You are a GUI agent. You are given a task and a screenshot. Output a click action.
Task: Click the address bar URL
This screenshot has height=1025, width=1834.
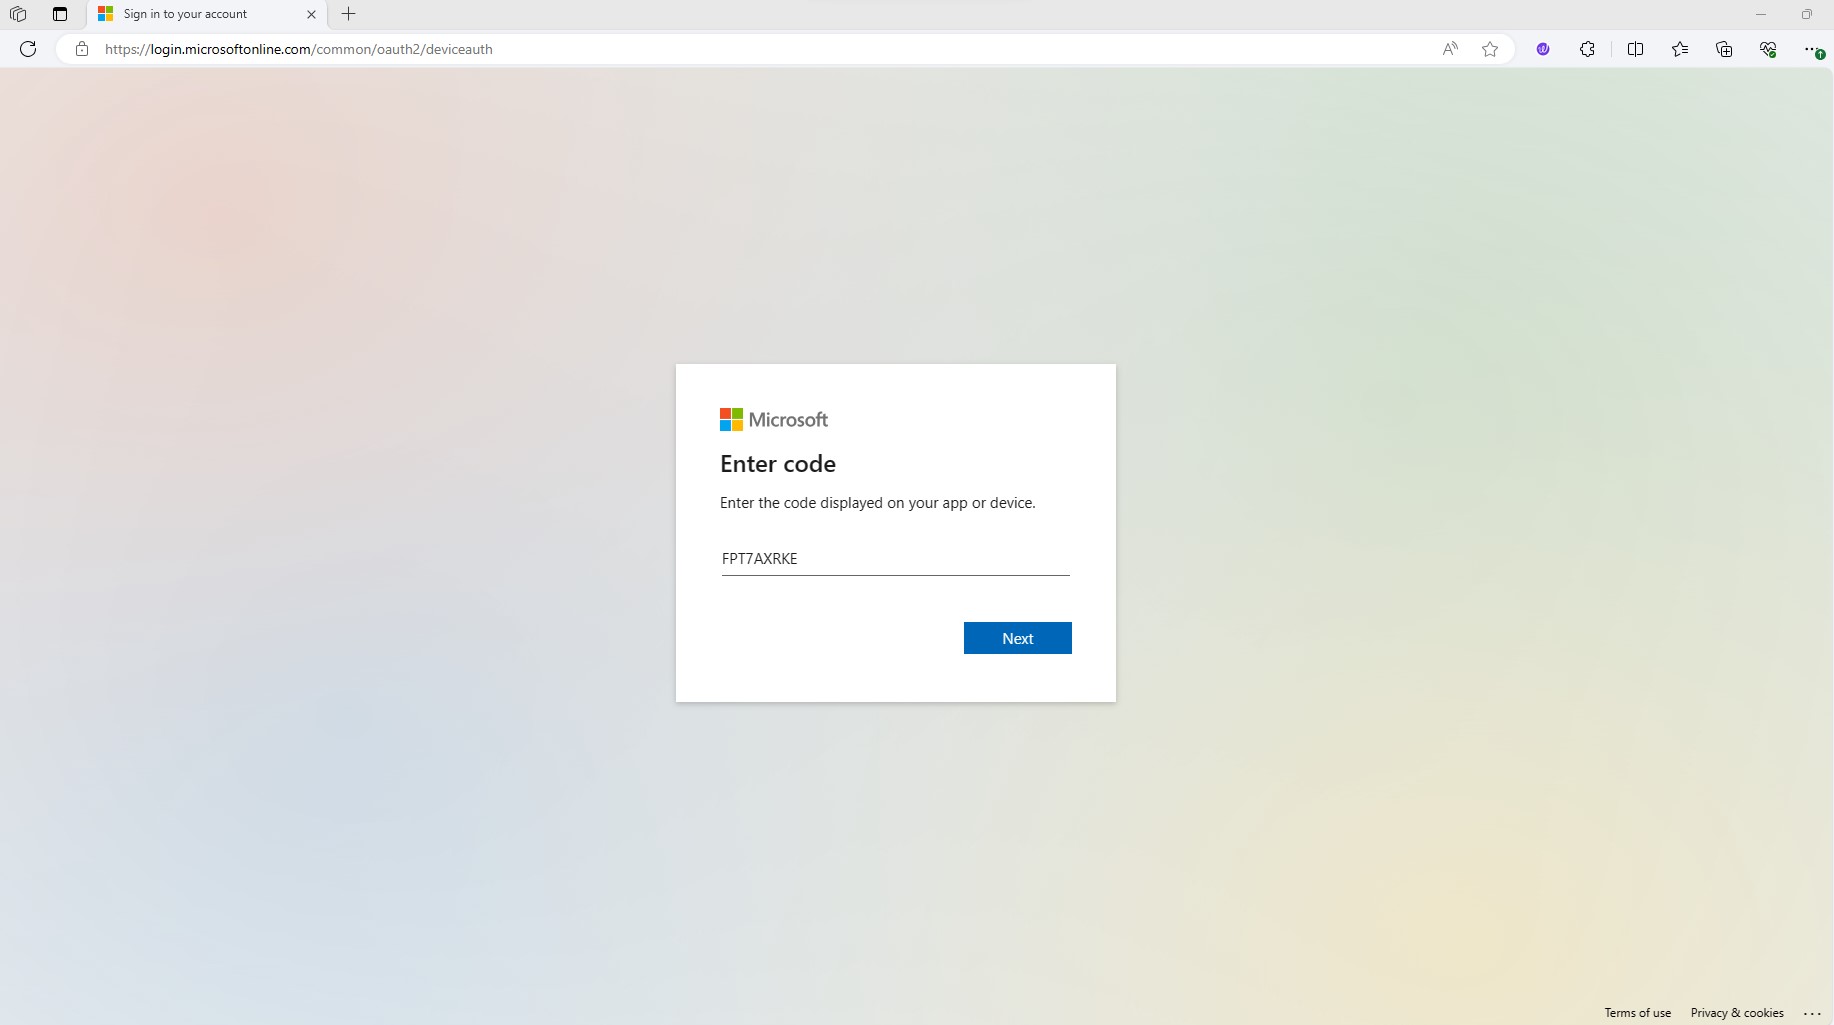click(298, 49)
